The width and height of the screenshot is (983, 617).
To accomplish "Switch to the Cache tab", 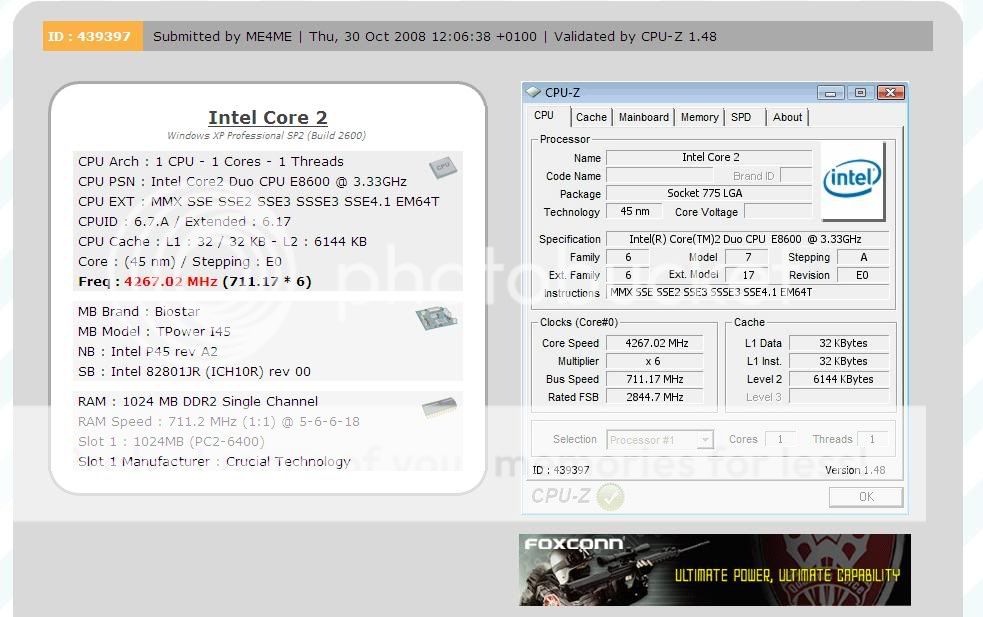I will point(591,117).
